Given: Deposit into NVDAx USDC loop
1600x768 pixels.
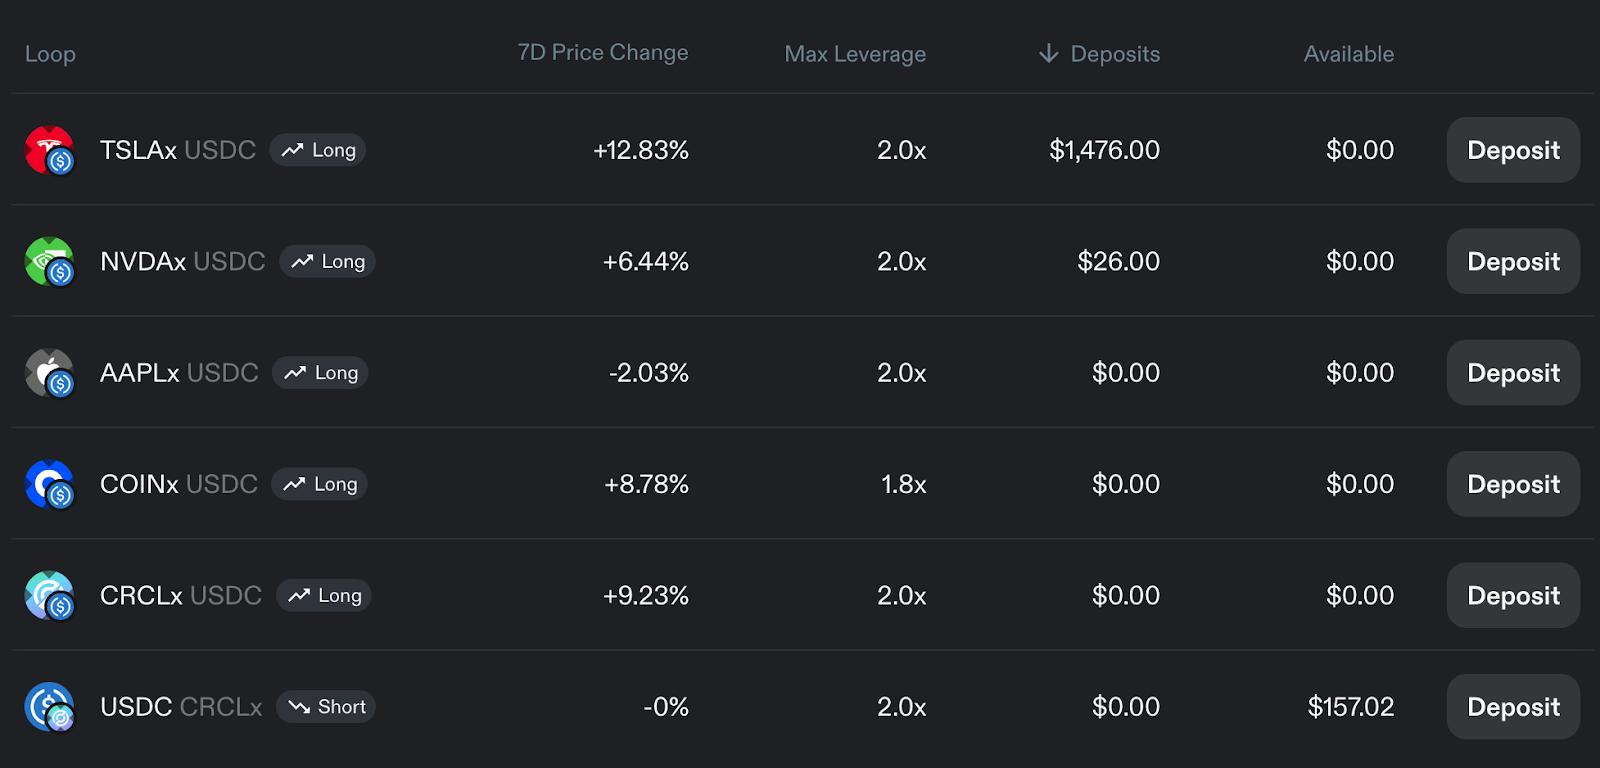Looking at the screenshot, I should (x=1513, y=261).
